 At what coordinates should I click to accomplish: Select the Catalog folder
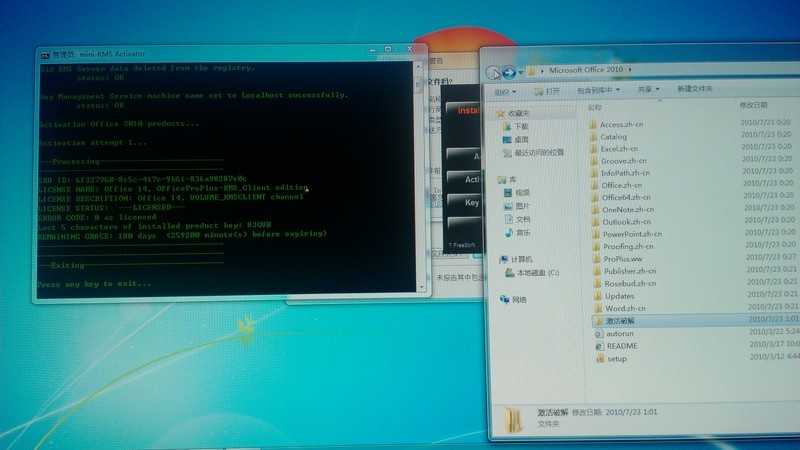608,137
